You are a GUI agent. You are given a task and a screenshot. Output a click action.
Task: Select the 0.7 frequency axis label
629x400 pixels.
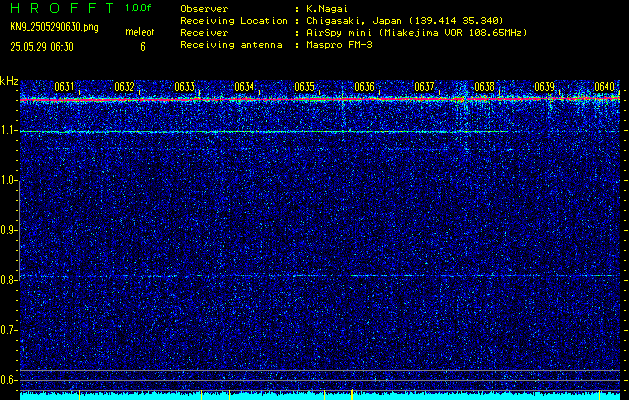tap(7, 330)
